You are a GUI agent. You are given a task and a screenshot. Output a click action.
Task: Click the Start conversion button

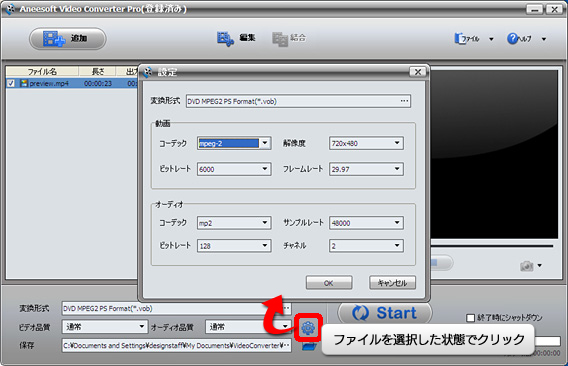[385, 313]
